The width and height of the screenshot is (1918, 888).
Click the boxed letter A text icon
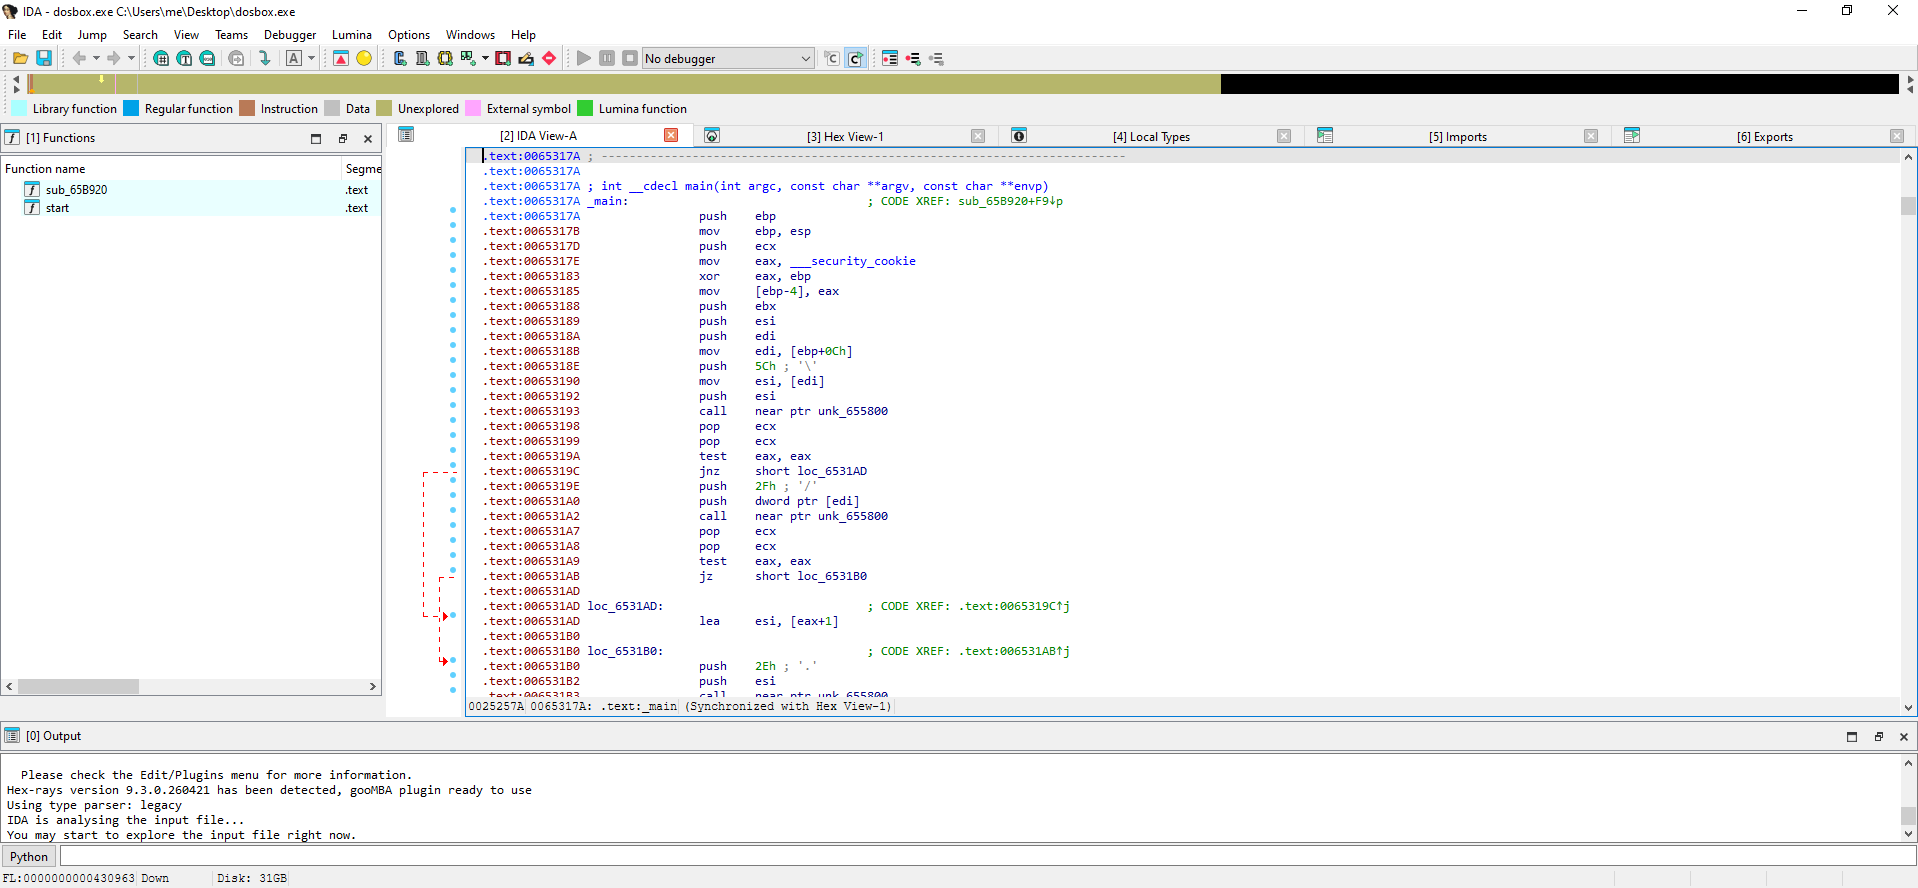pyautogui.click(x=294, y=58)
